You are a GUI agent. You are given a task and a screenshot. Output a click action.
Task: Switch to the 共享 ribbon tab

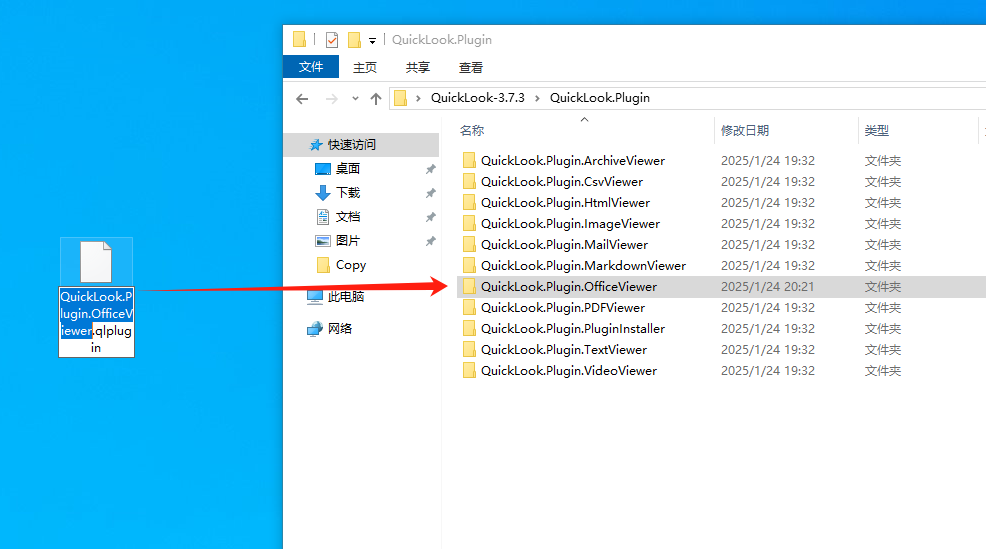point(418,67)
